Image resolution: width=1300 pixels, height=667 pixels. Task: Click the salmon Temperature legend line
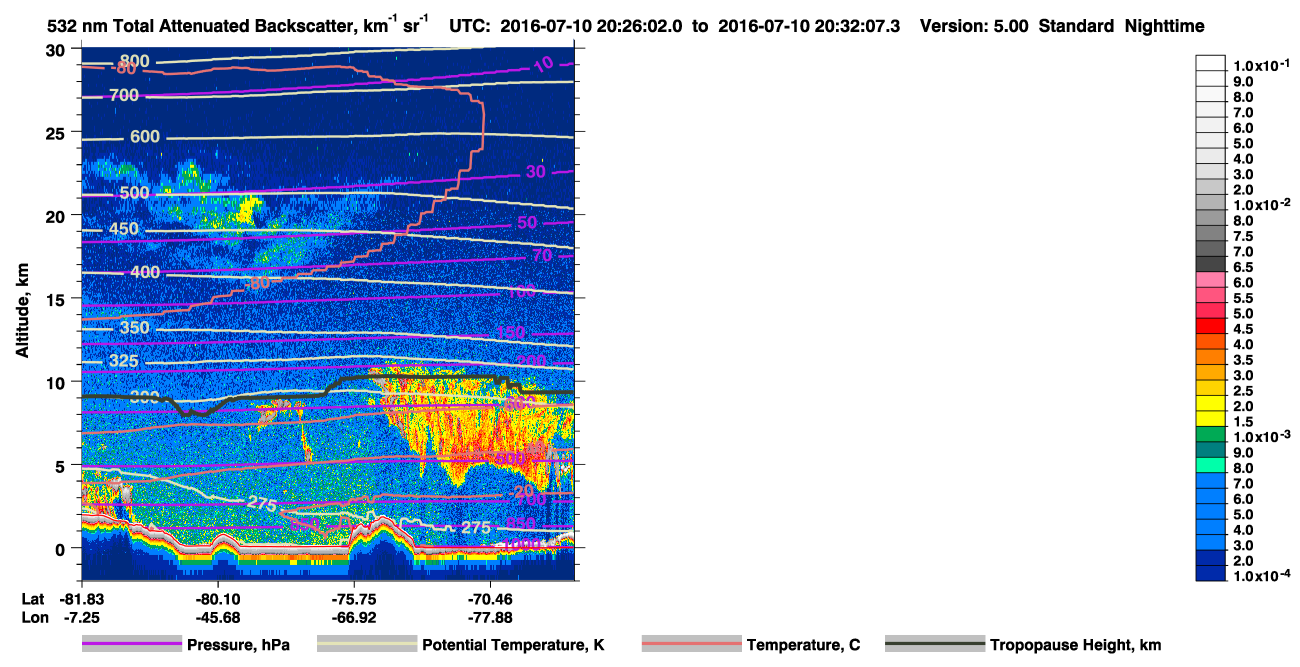(690, 645)
